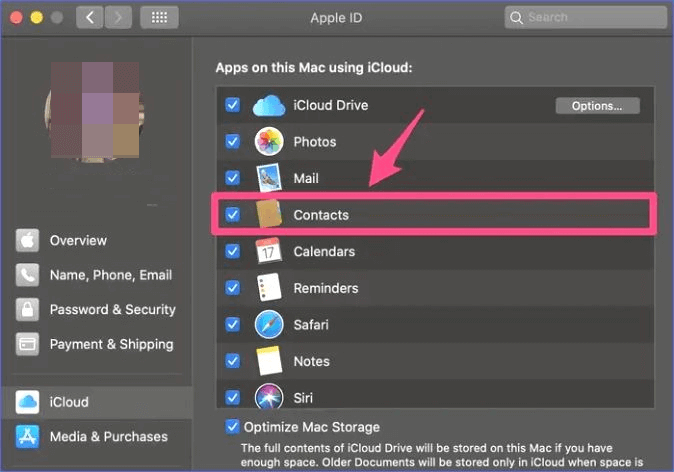Toggle the Safari checkbox
The image size is (674, 472).
233,324
